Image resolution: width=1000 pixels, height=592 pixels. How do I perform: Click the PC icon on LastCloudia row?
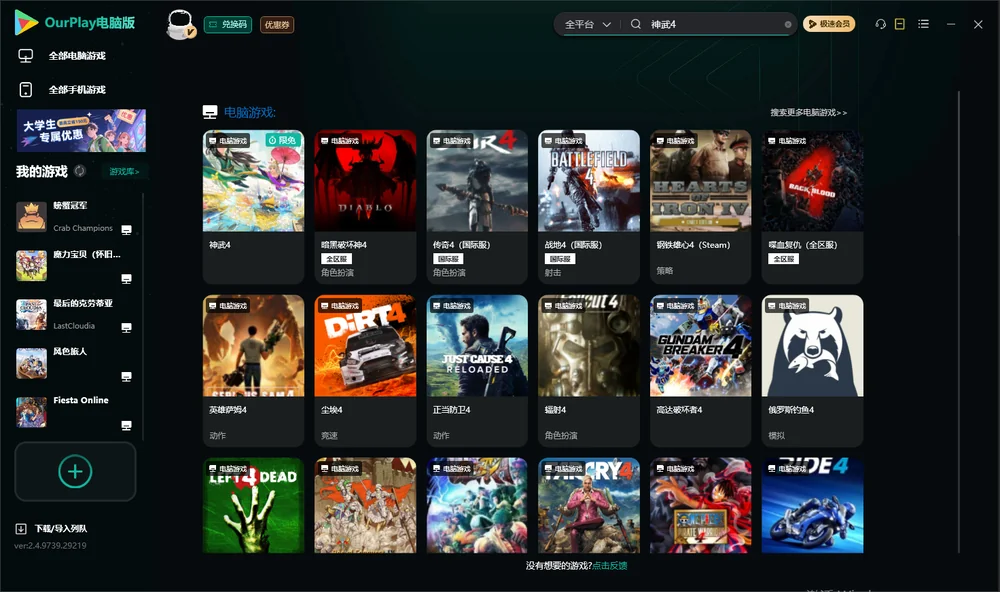pyautogui.click(x=126, y=327)
